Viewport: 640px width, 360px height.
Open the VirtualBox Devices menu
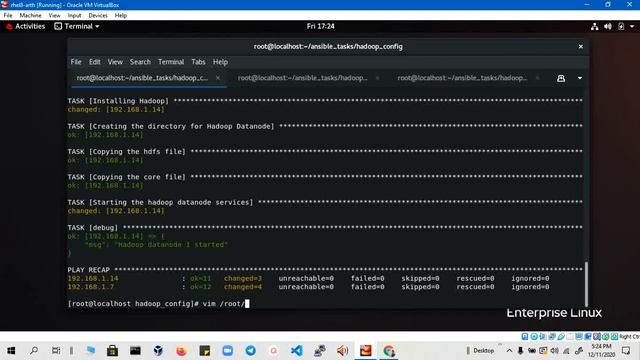click(x=98, y=16)
